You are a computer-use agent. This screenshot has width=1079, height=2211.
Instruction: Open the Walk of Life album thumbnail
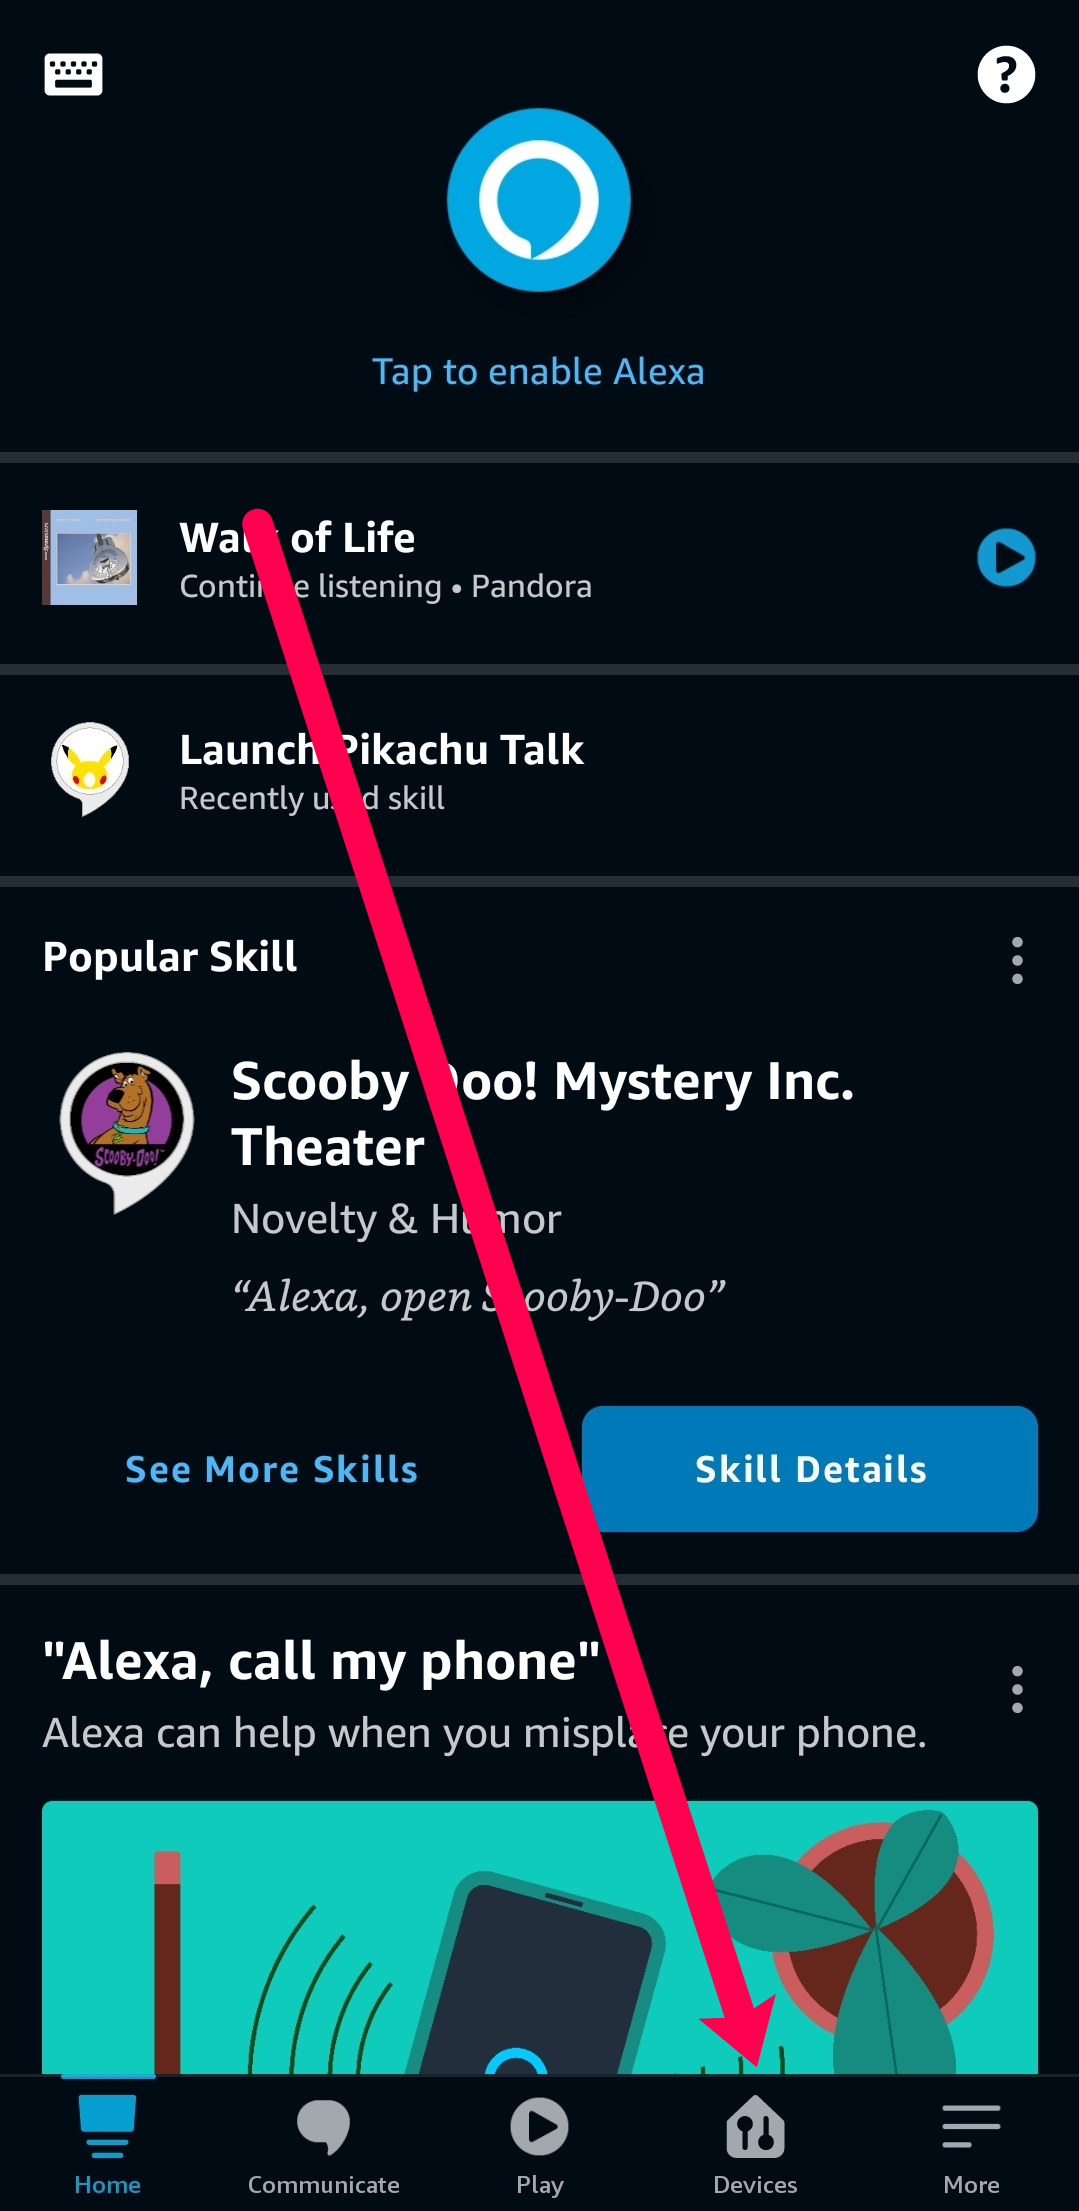pyautogui.click(x=90, y=558)
